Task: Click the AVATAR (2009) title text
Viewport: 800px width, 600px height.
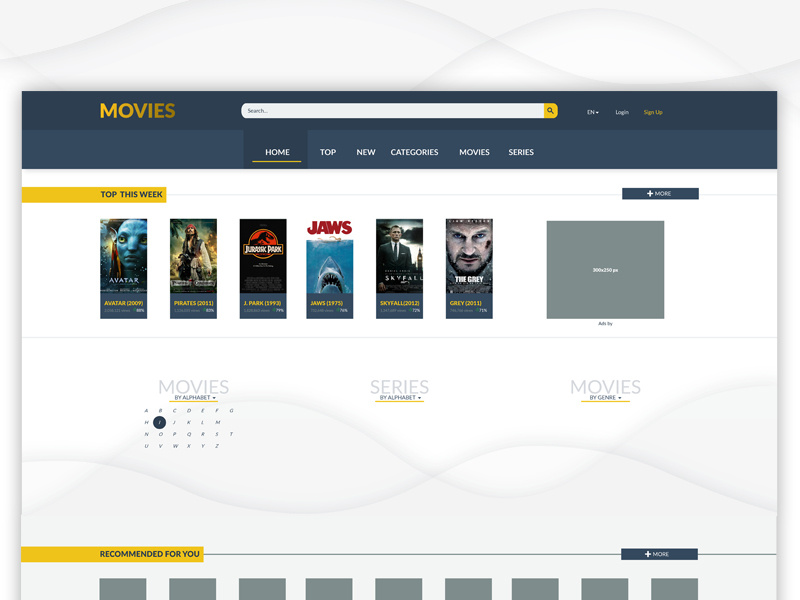Action: (123, 303)
